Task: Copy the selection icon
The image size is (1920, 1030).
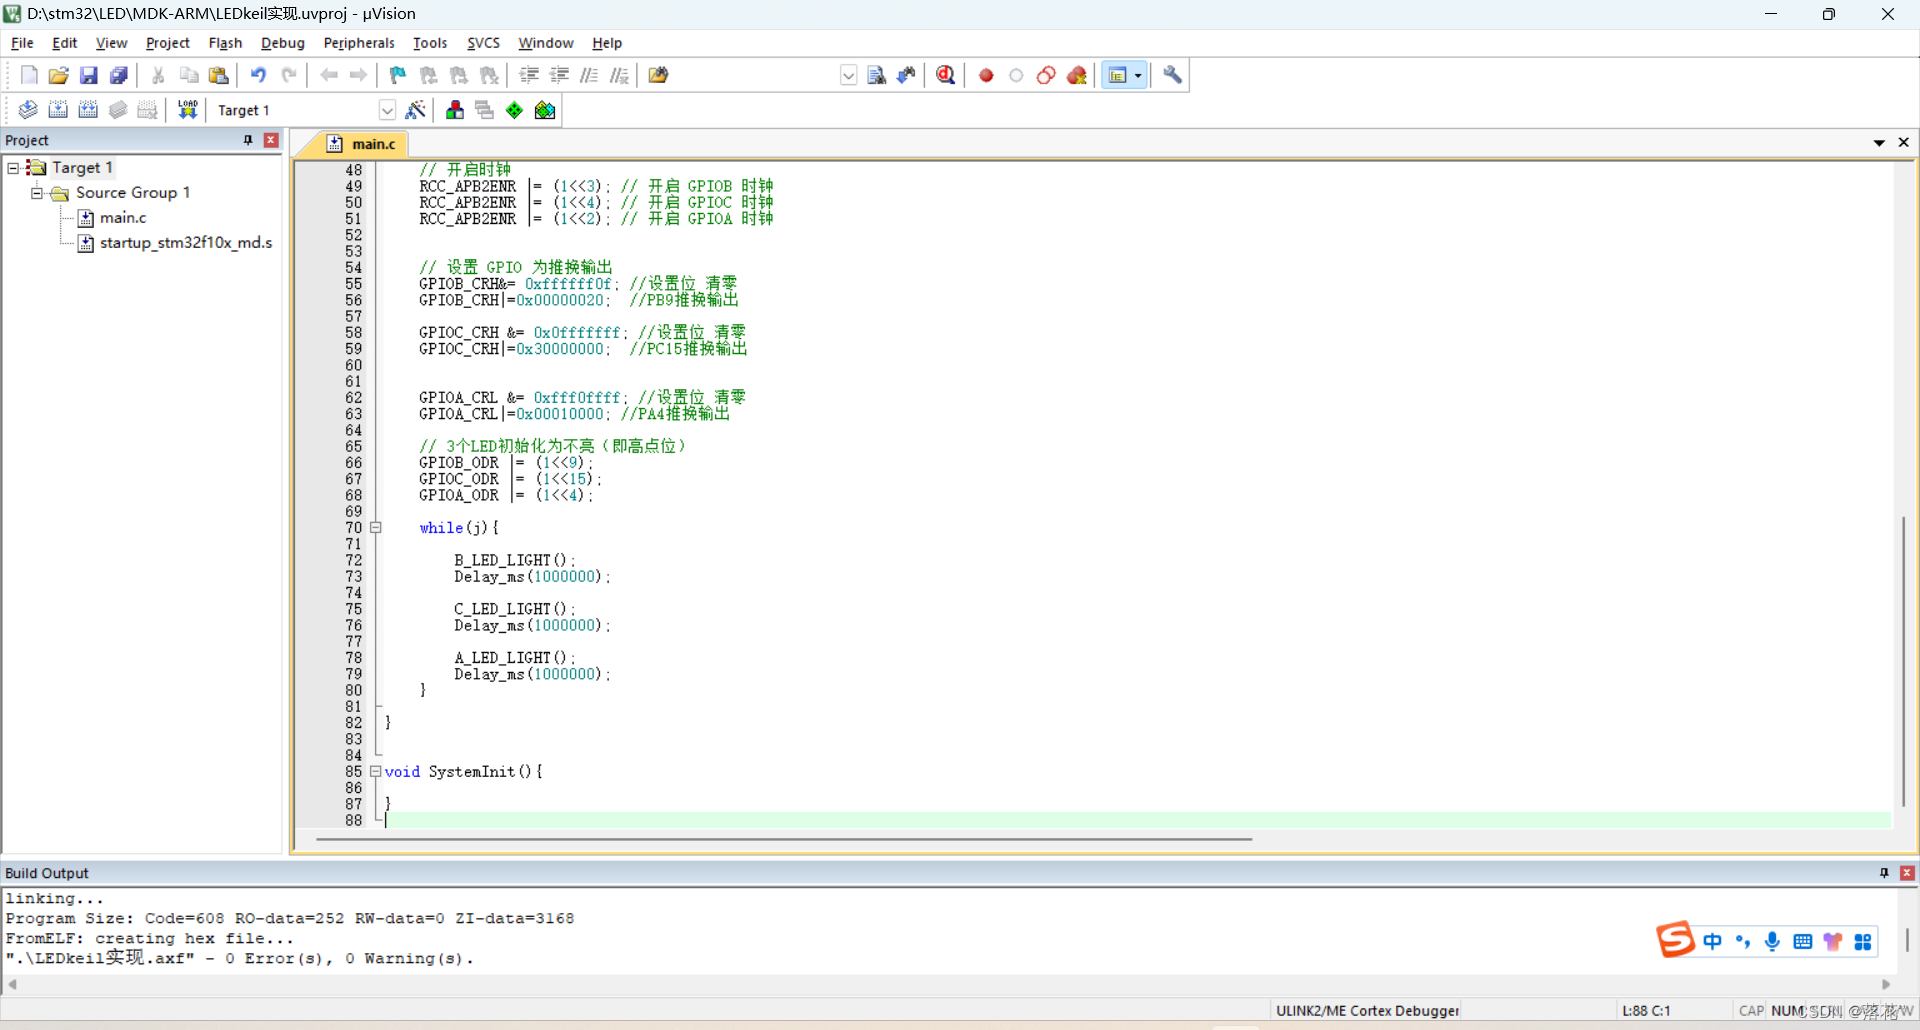Action: coord(188,75)
